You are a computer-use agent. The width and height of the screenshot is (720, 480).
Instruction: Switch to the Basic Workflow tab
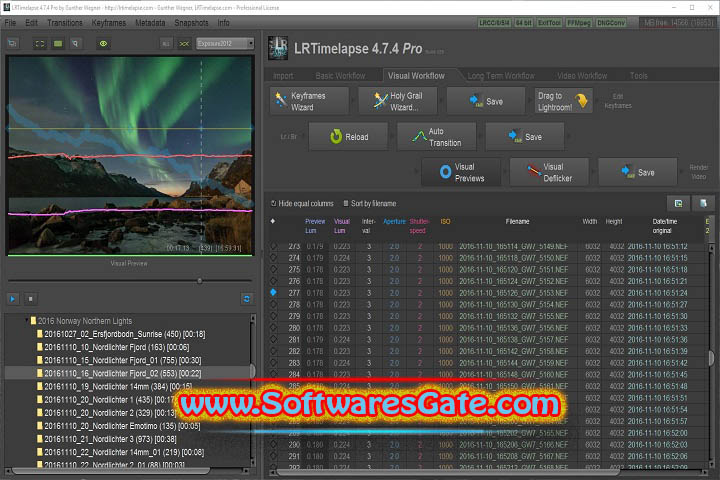(x=340, y=76)
